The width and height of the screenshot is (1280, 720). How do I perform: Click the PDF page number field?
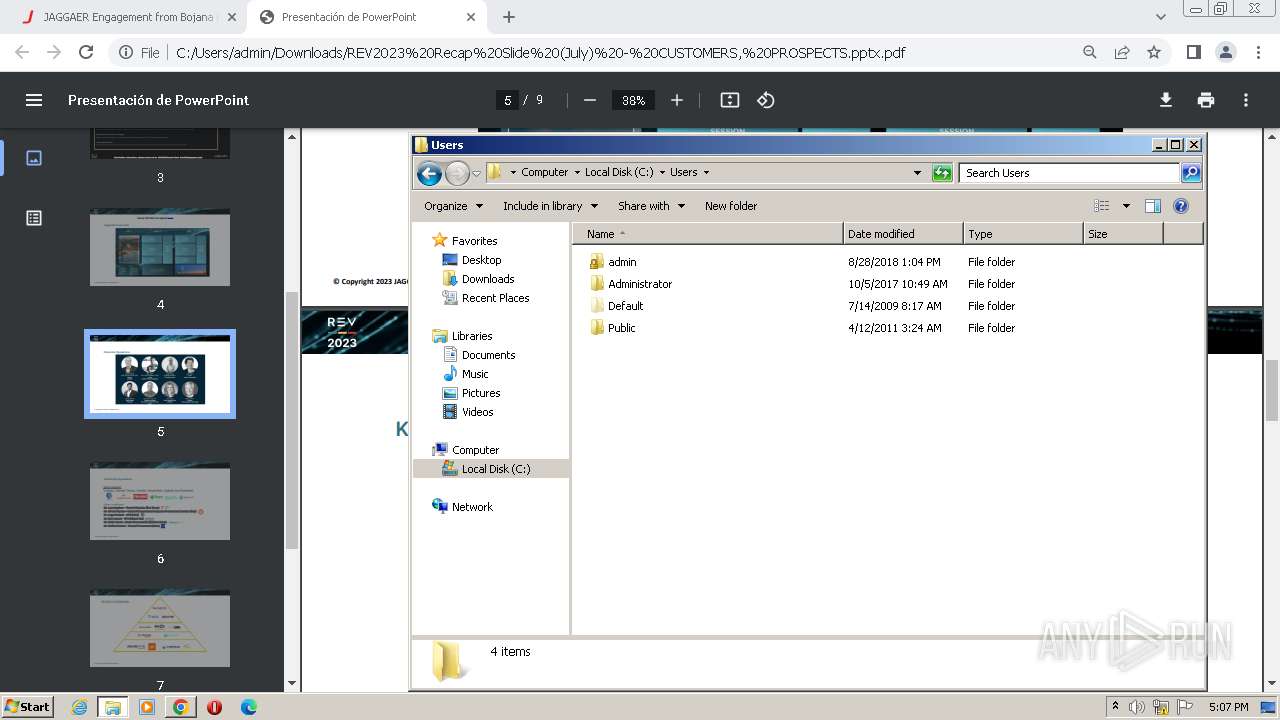(508, 100)
